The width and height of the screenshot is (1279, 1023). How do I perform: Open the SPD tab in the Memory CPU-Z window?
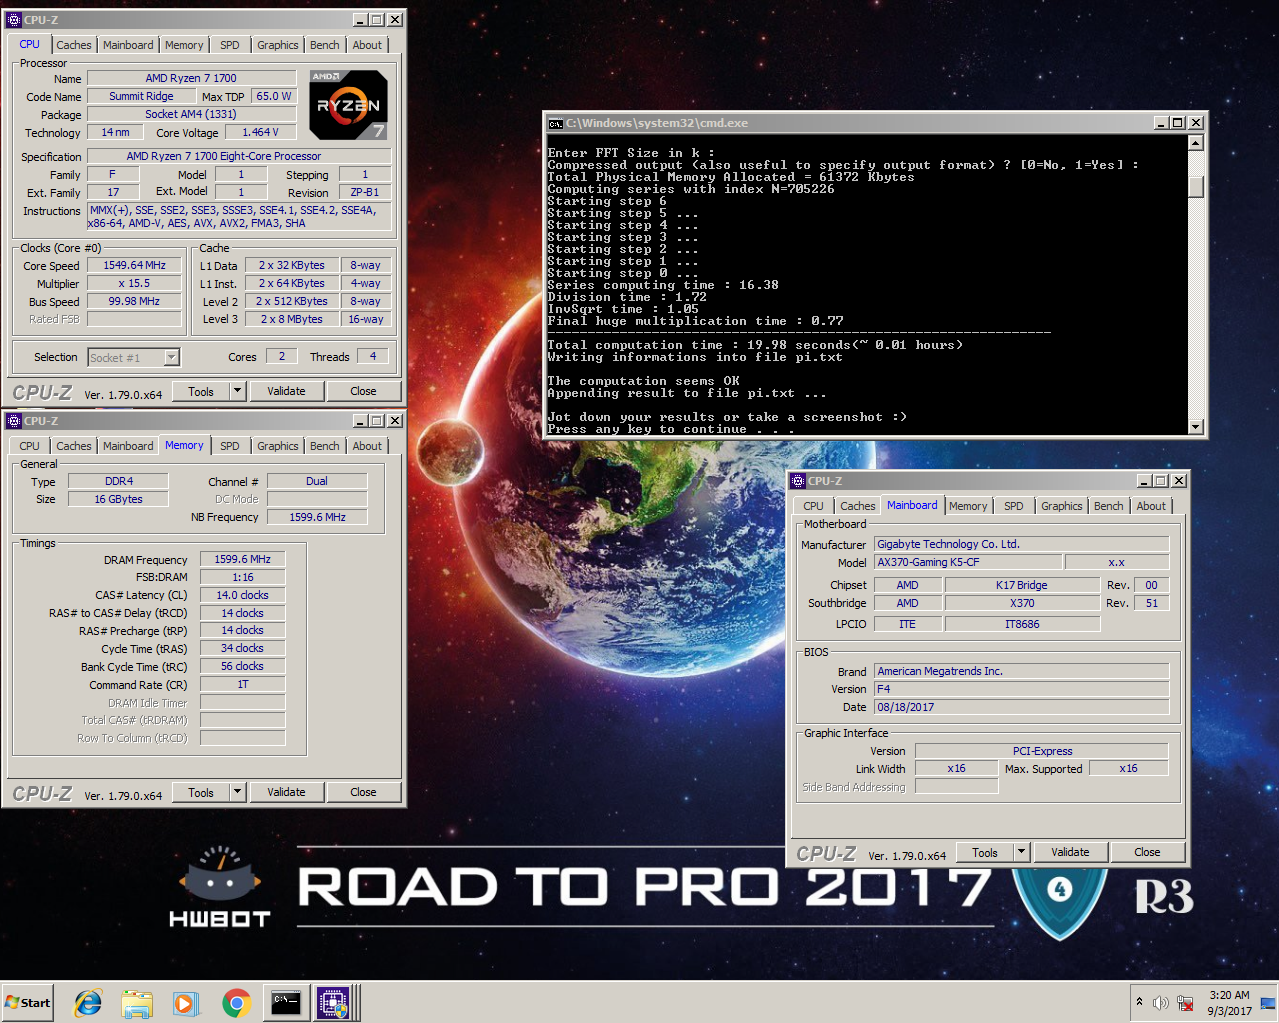(230, 446)
